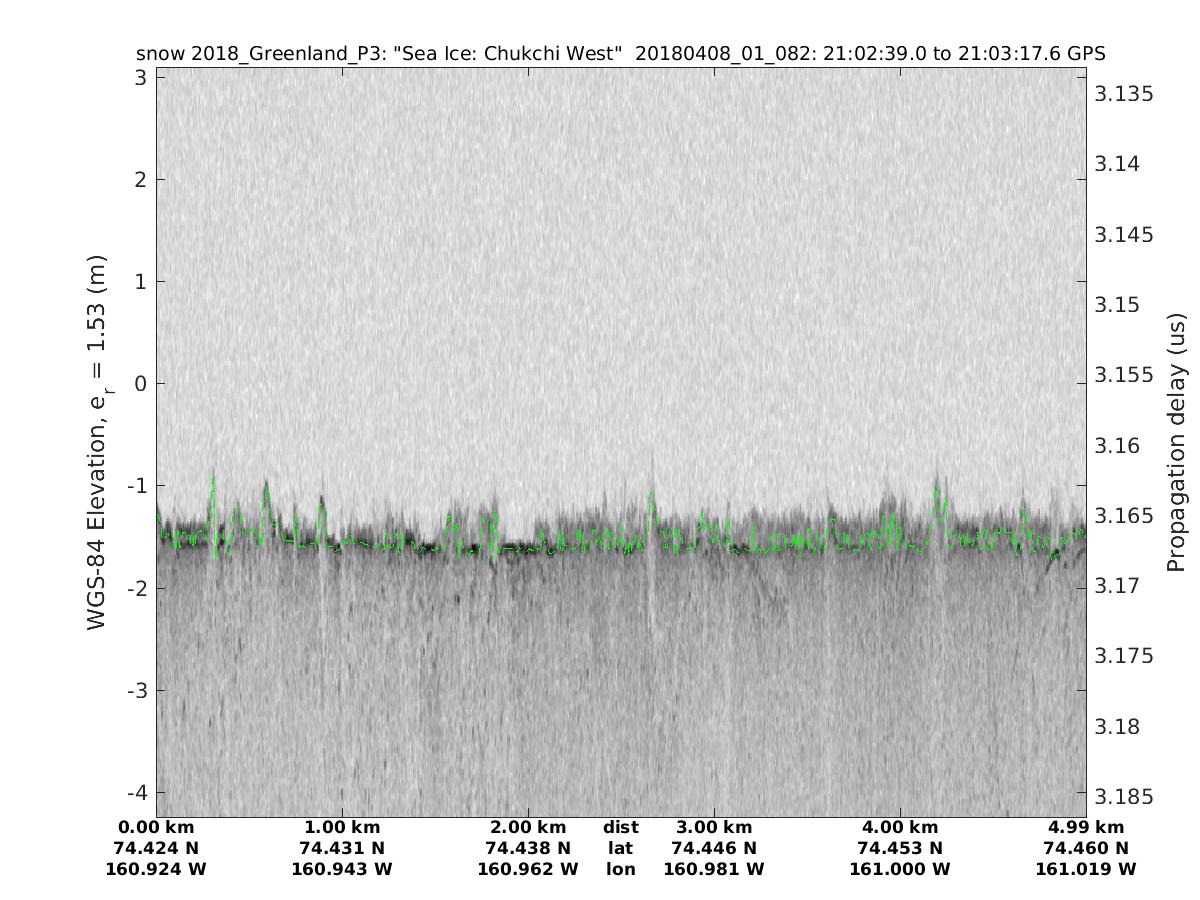Click the 160.962 W longitude label
Viewport: 1200px width, 900px height.
click(528, 869)
